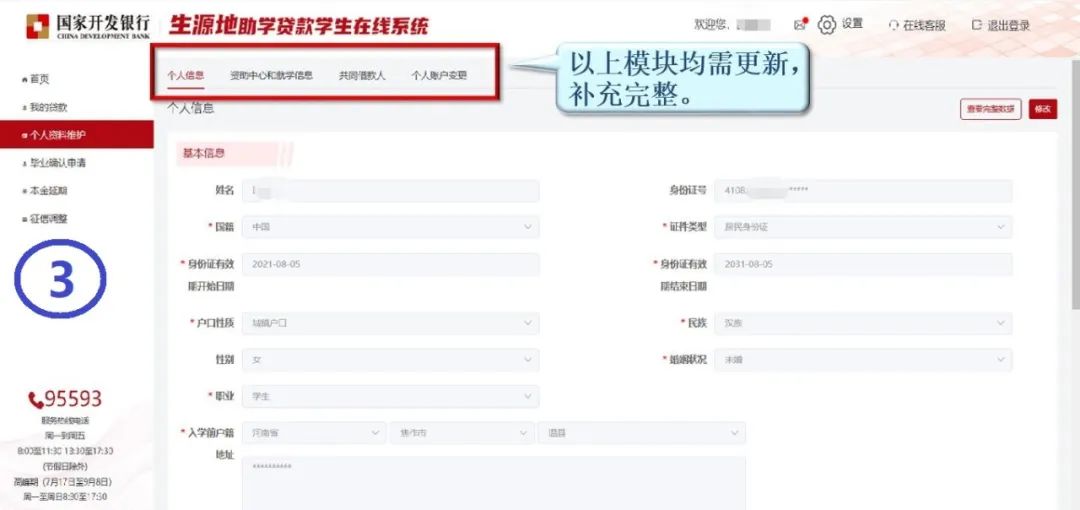Click the China Development Bank logo
The height and width of the screenshot is (510, 1080).
[x=88, y=26]
